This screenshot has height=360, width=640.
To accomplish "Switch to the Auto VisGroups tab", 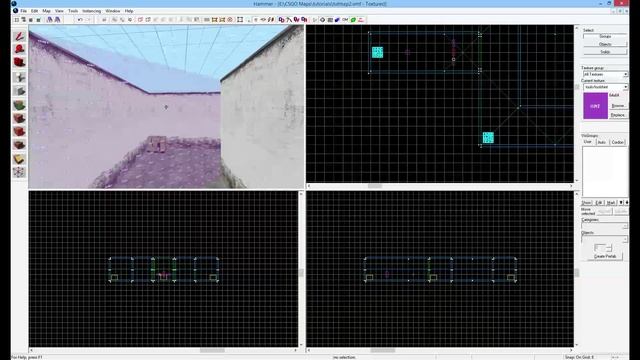I will click(602, 142).
